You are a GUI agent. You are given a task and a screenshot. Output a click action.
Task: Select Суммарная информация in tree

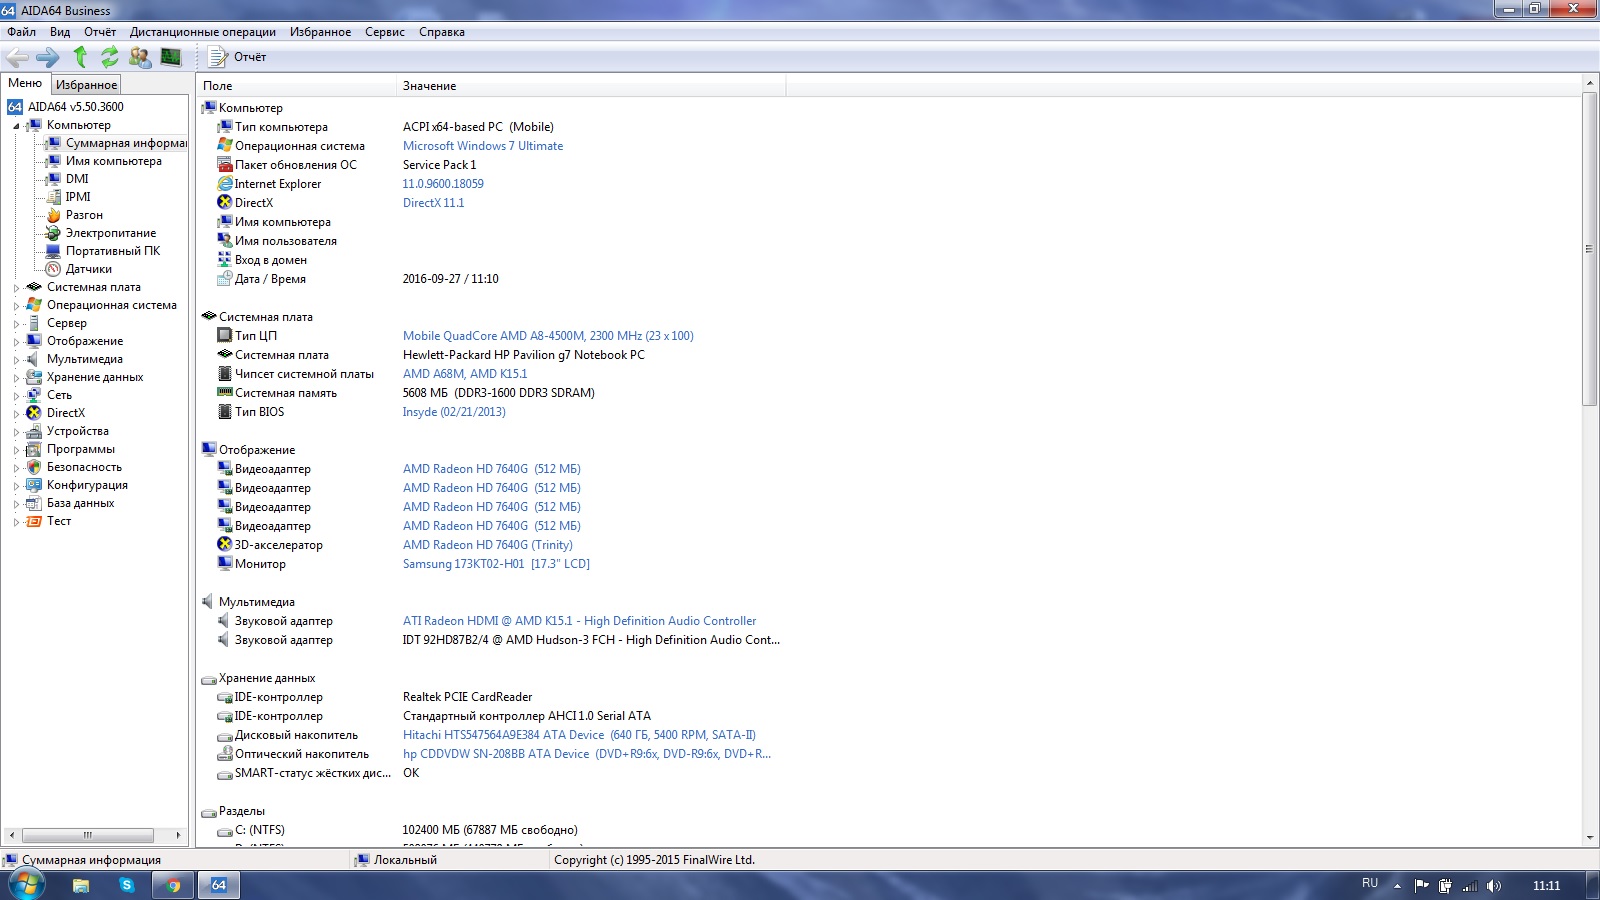127,143
